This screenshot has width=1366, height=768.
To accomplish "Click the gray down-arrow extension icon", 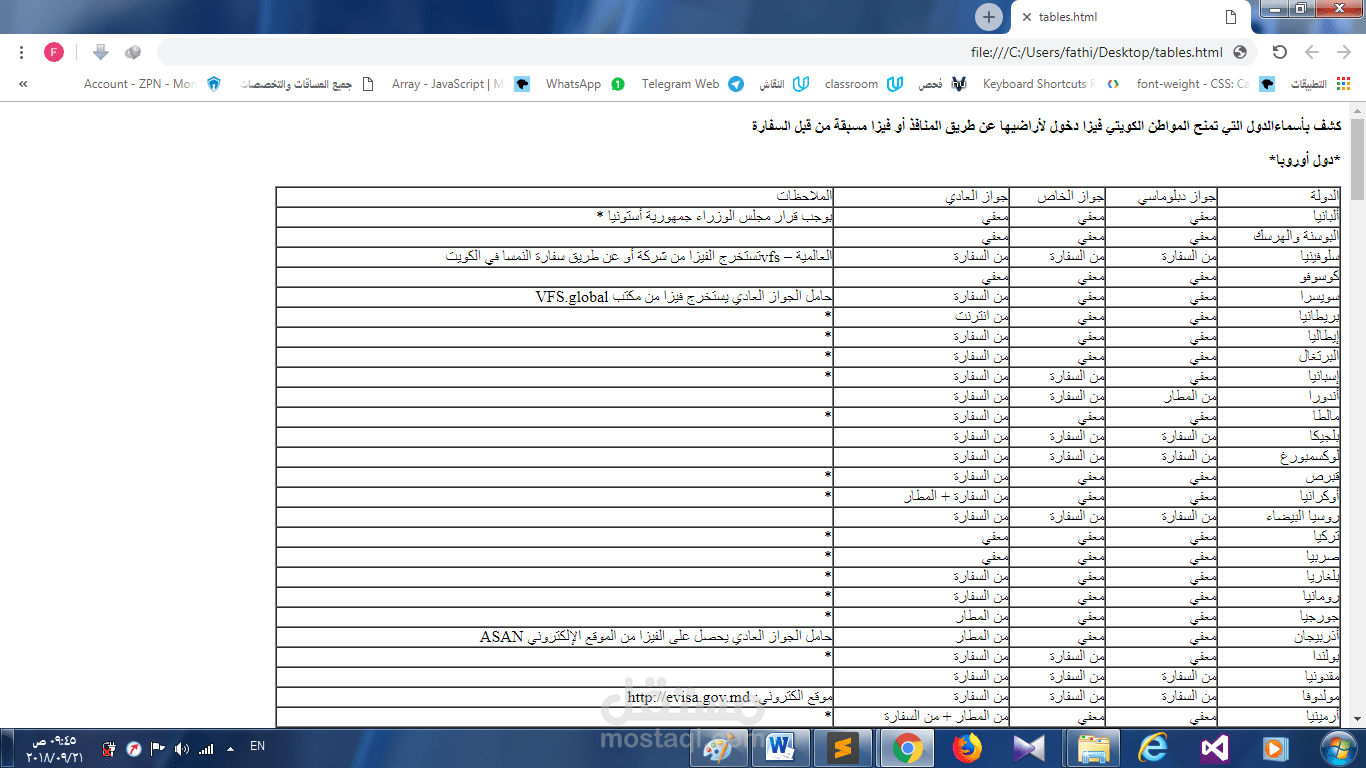I will click(100, 52).
